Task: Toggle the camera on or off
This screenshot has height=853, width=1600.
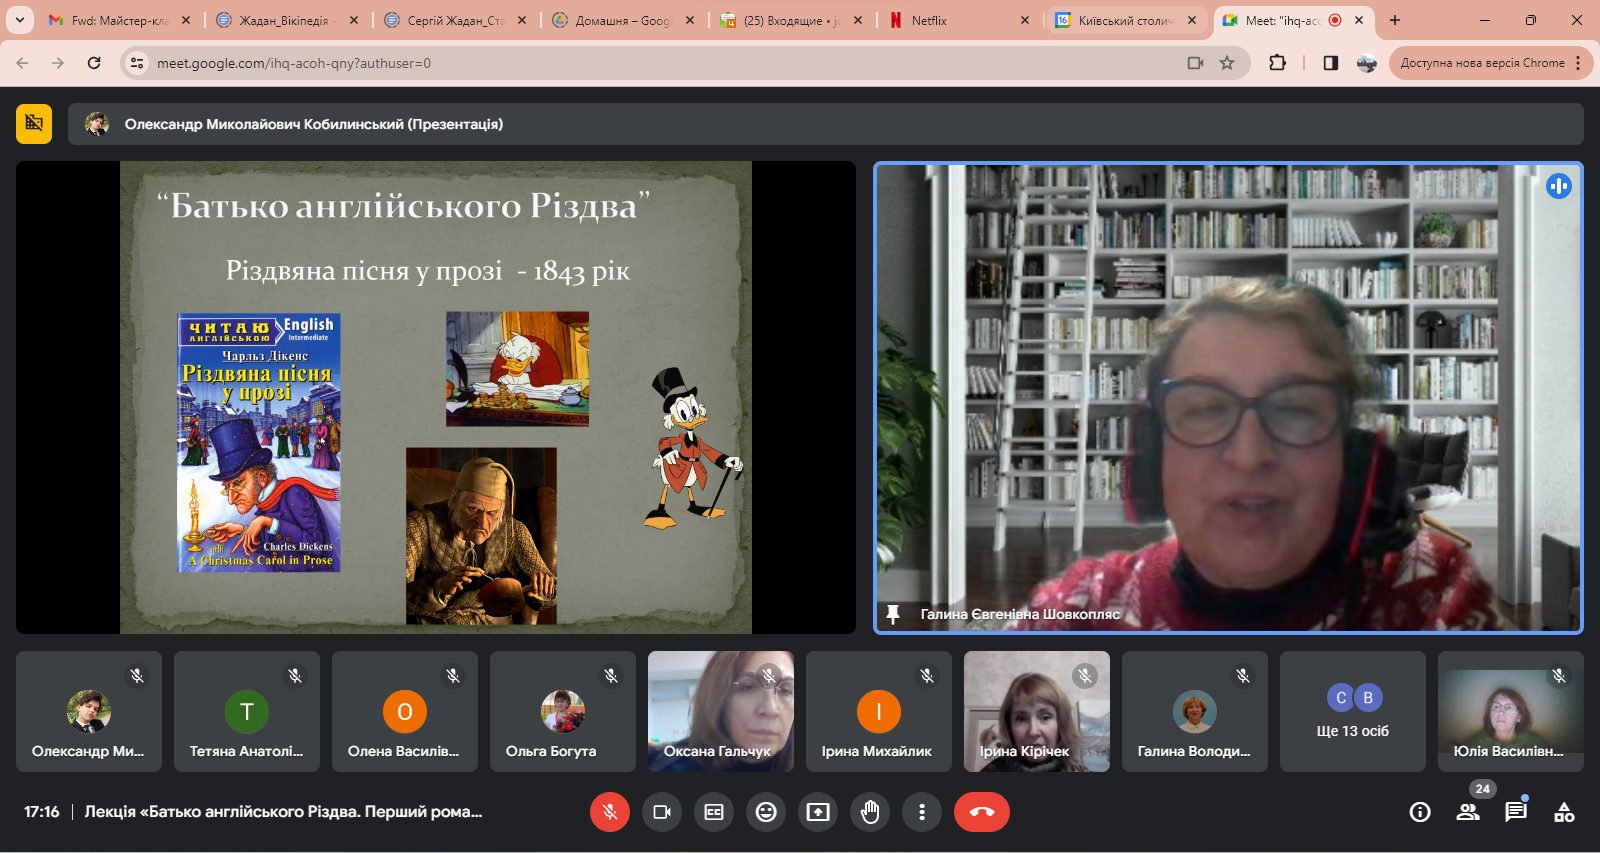Action: click(662, 812)
